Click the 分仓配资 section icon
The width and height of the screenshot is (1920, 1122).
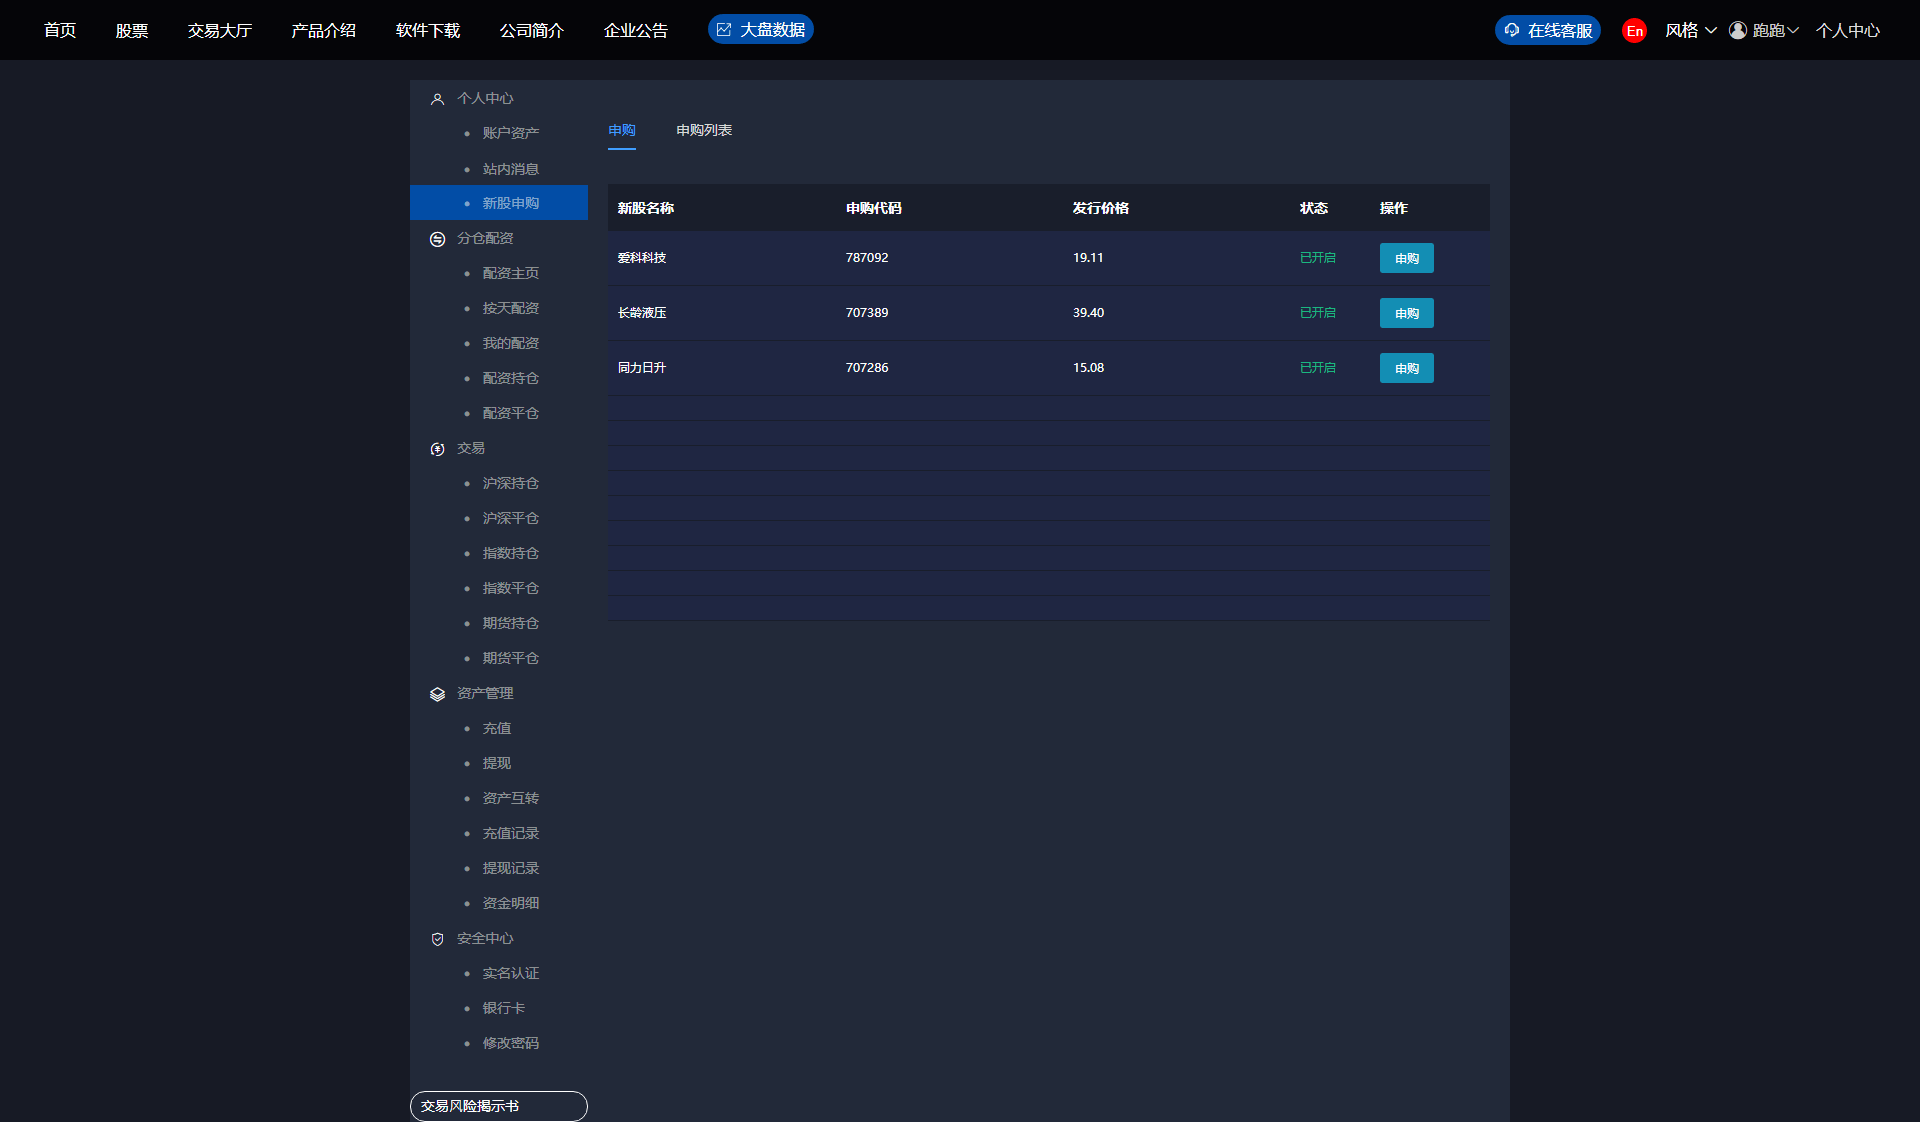coord(437,239)
